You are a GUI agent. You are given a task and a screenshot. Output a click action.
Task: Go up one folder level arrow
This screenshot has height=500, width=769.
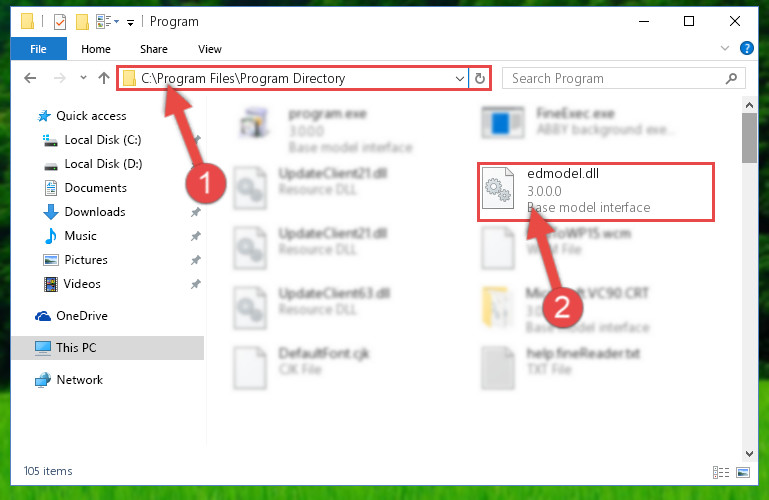pyautogui.click(x=103, y=78)
